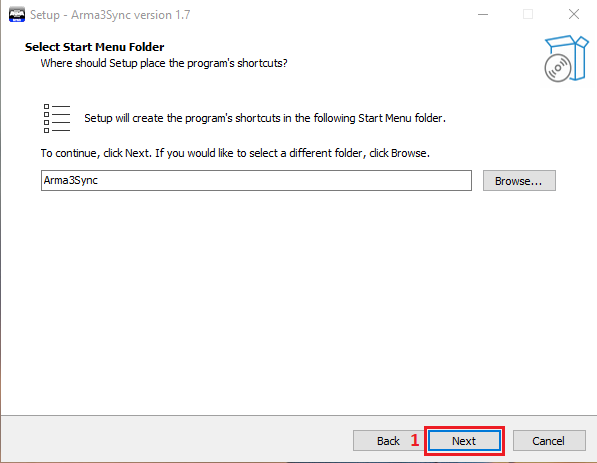Go back with the Back button
The width and height of the screenshot is (597, 463).
388,441
